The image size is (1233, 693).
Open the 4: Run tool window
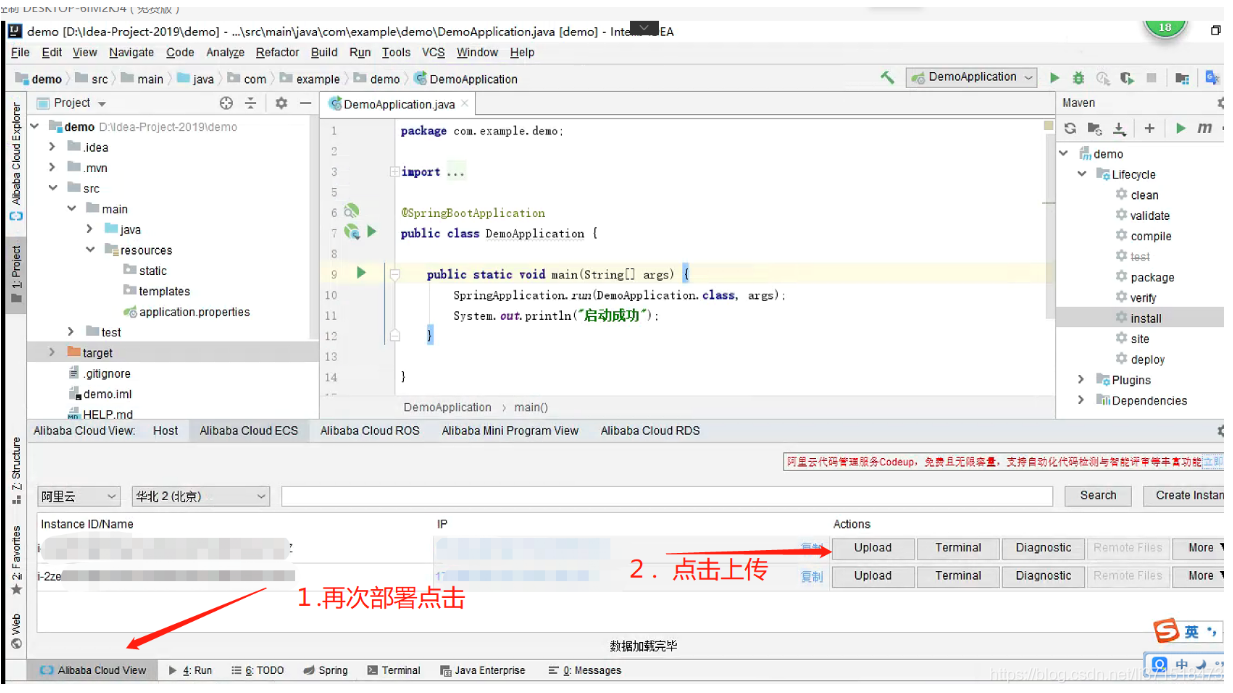(x=191, y=671)
